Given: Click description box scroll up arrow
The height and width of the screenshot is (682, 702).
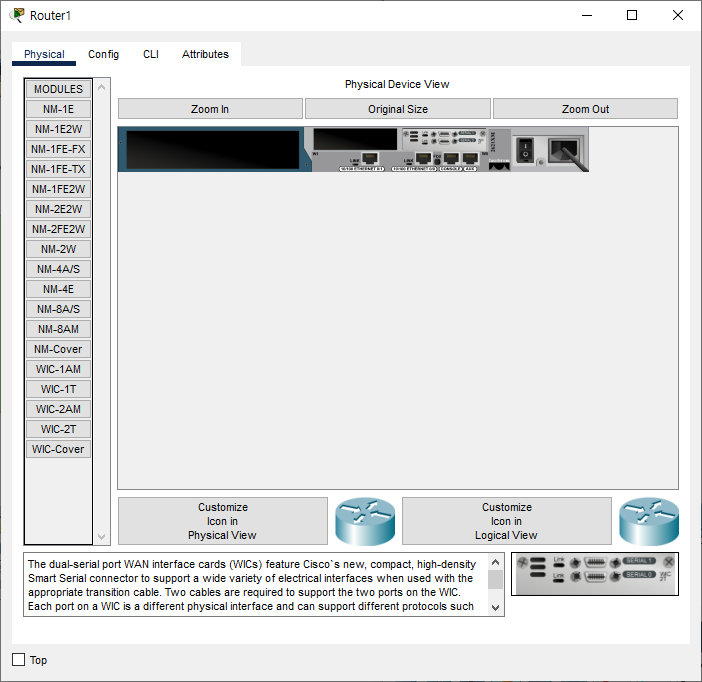Looking at the screenshot, I should coord(495,562).
